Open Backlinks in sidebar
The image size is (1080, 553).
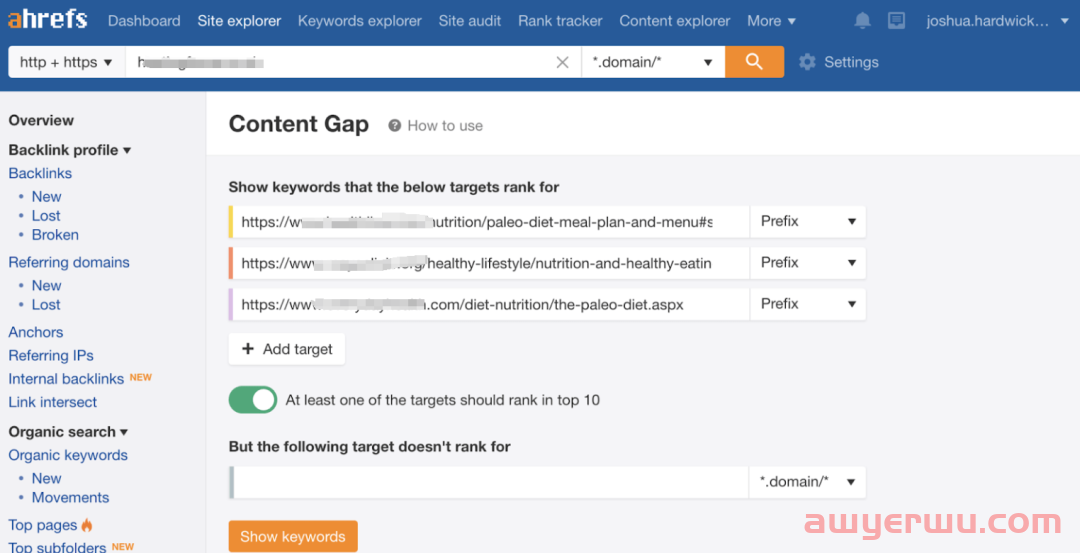(x=40, y=173)
